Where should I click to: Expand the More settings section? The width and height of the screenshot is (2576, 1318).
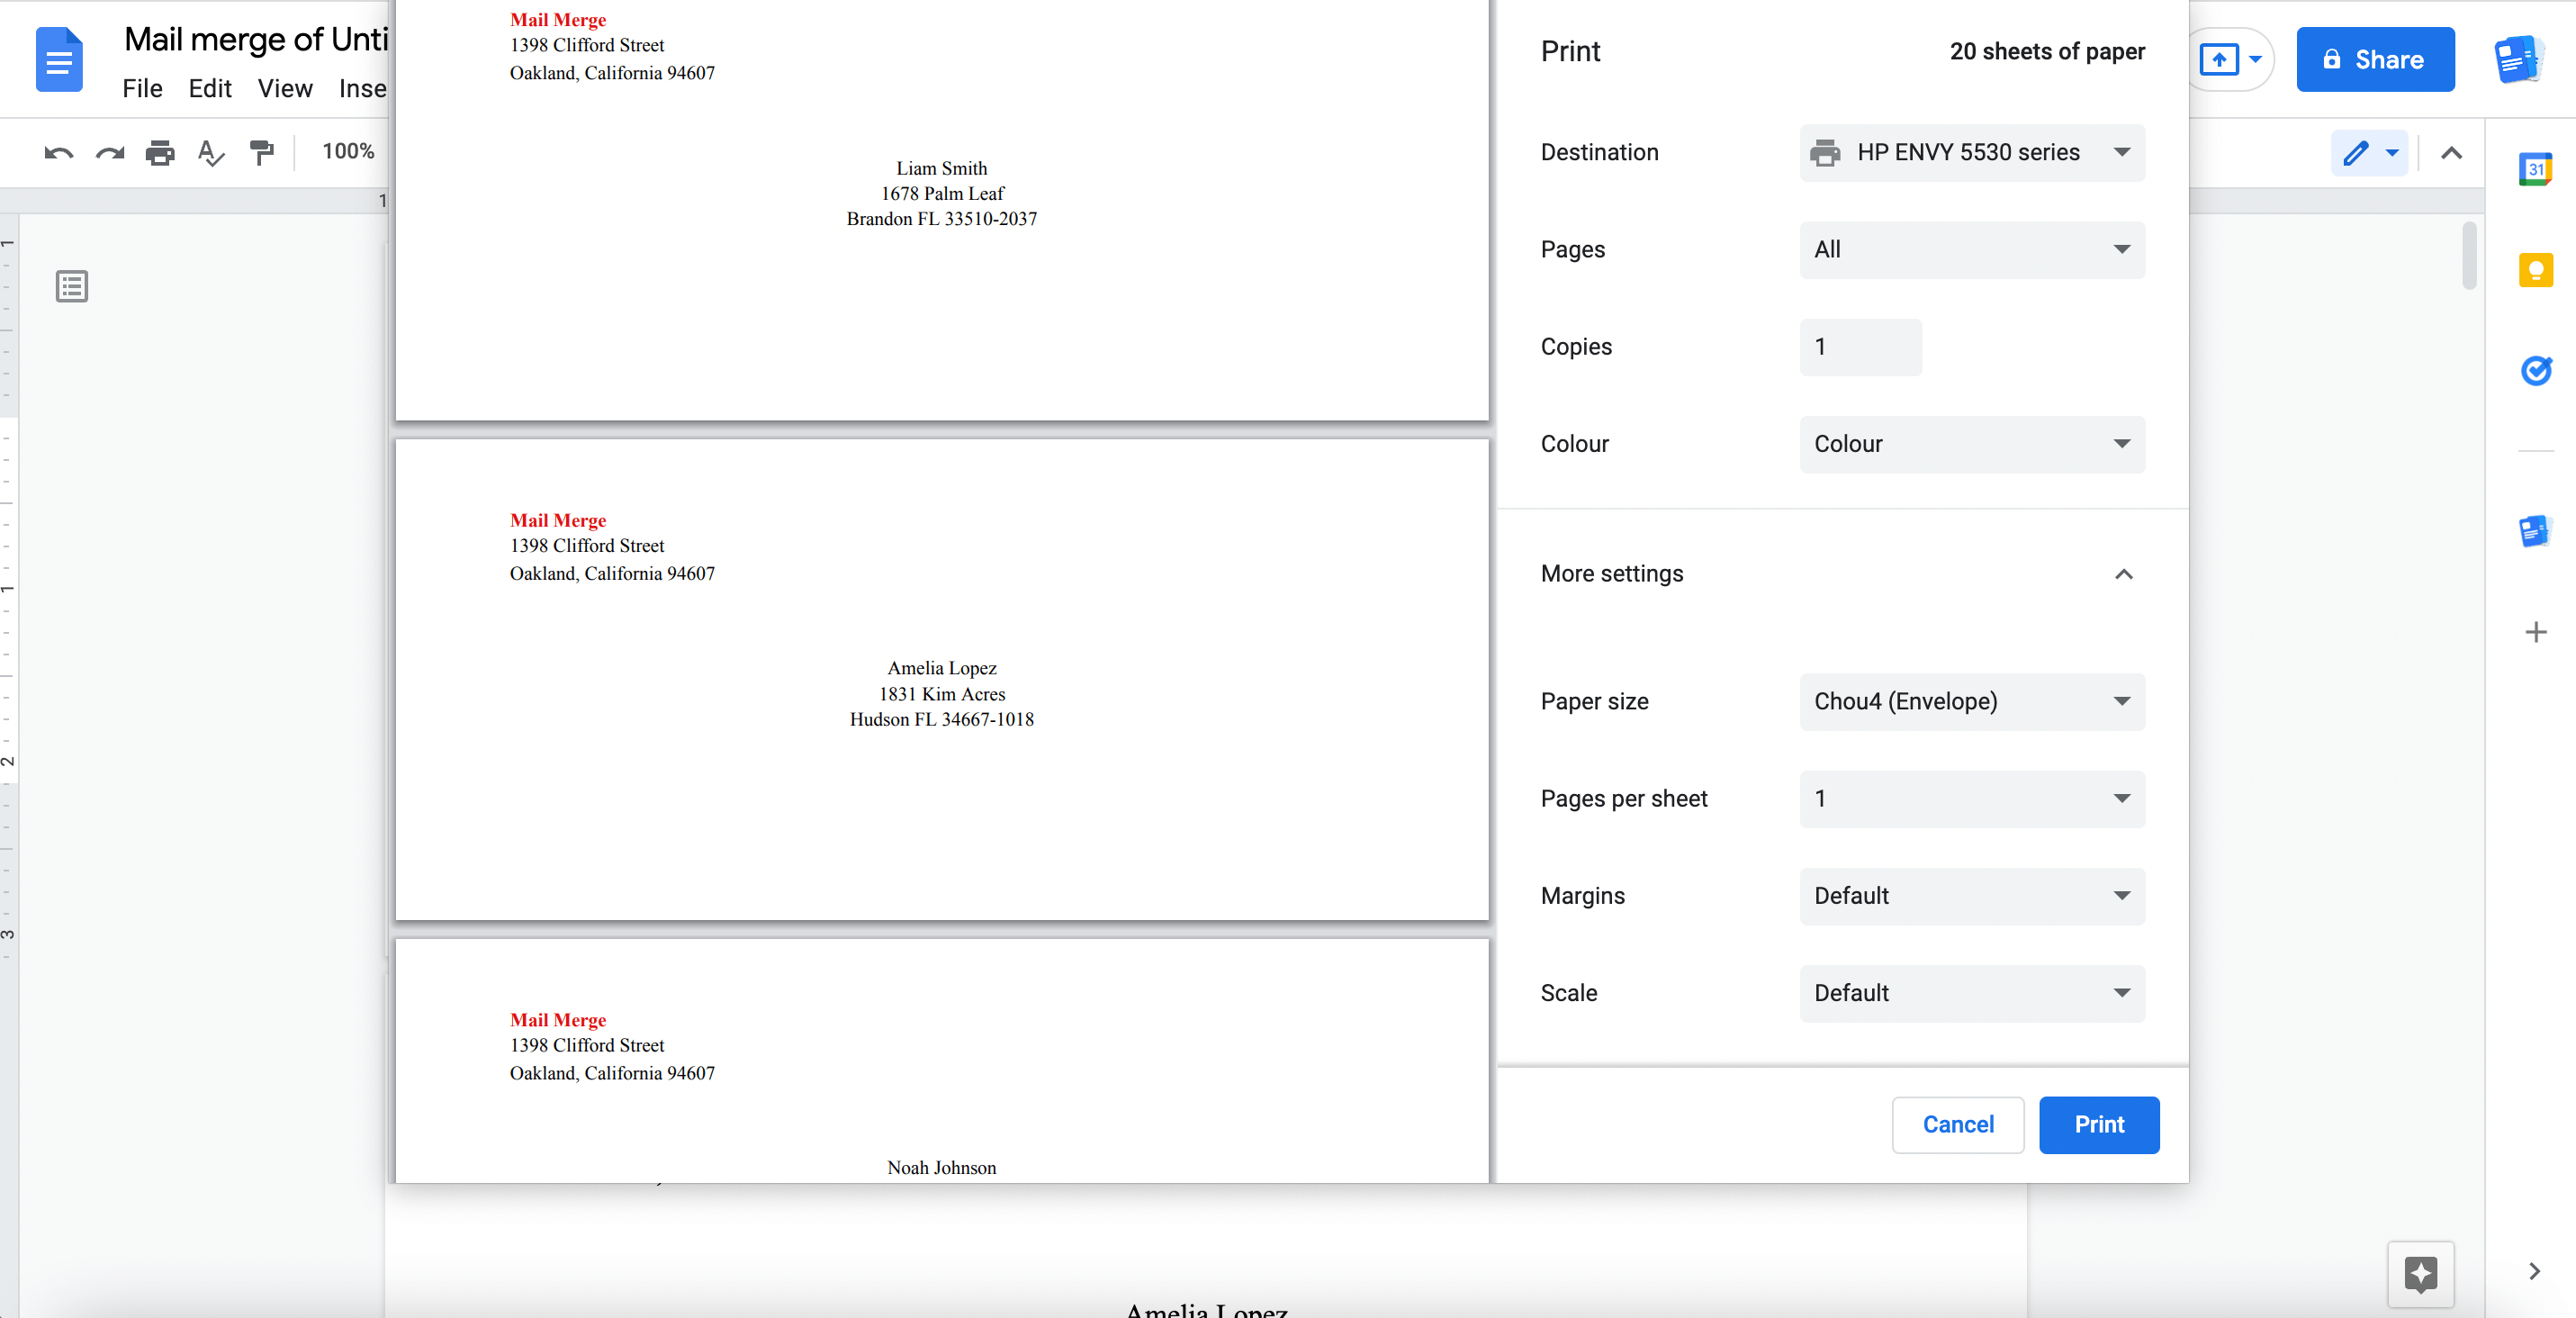pyautogui.click(x=2126, y=573)
